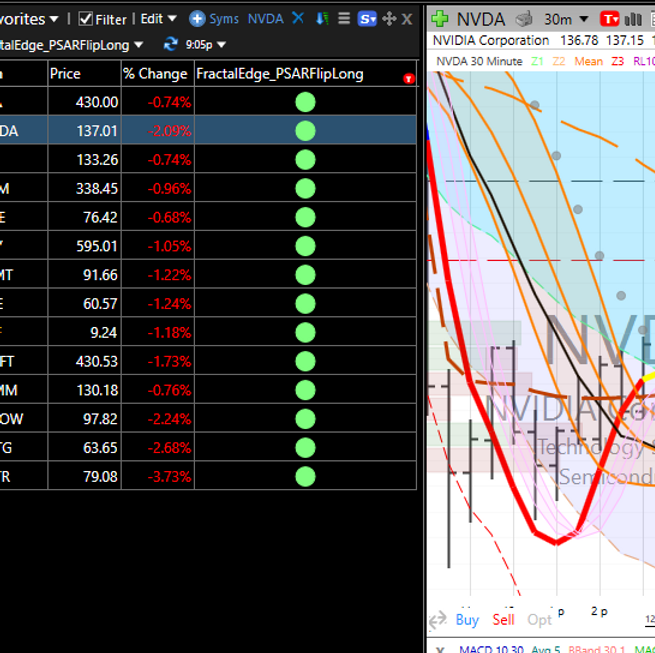Click green indicator dot in 76.42 row
The image size is (655, 653).
305,218
